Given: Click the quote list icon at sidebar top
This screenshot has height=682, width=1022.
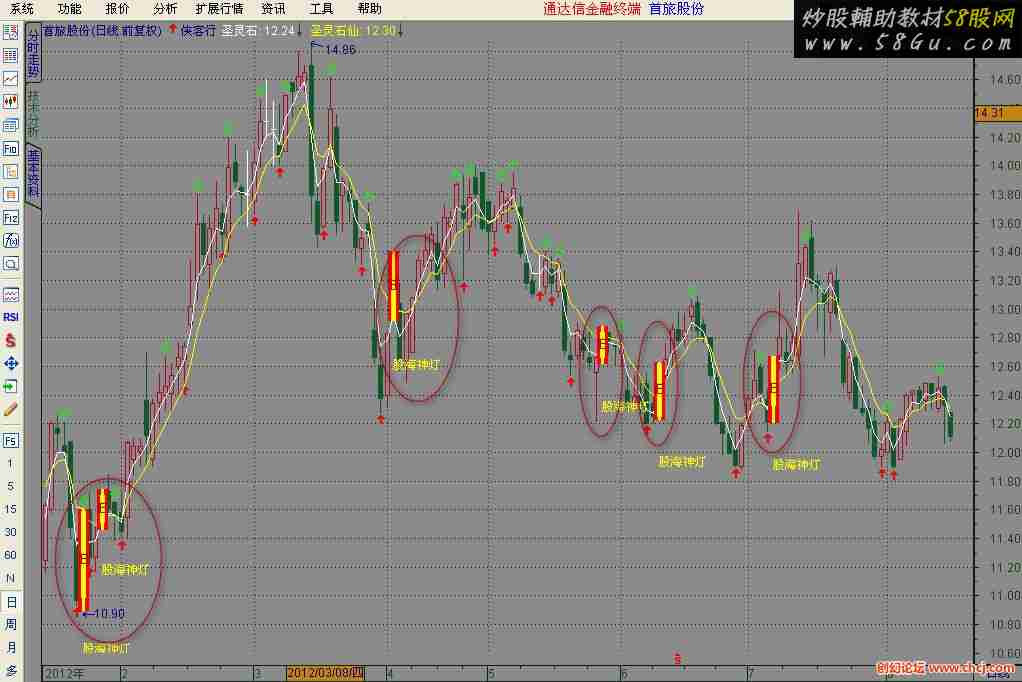Looking at the screenshot, I should [10, 32].
